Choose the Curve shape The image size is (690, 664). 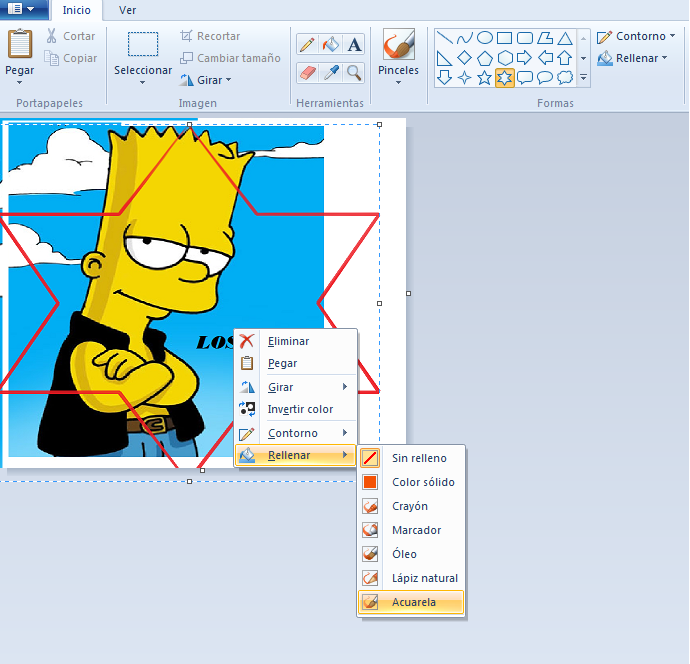(x=465, y=38)
